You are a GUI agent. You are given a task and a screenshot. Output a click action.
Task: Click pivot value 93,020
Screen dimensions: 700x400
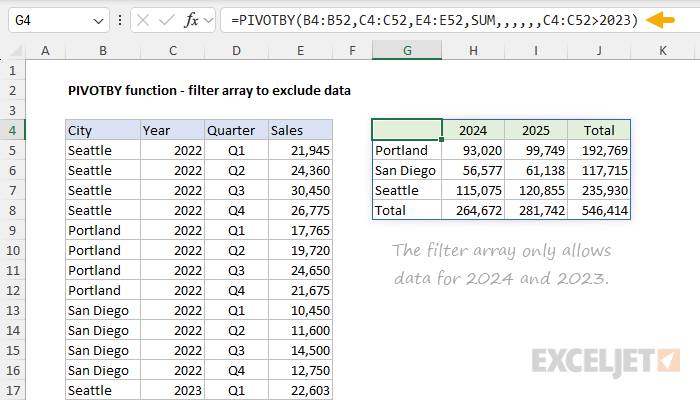[x=473, y=150]
